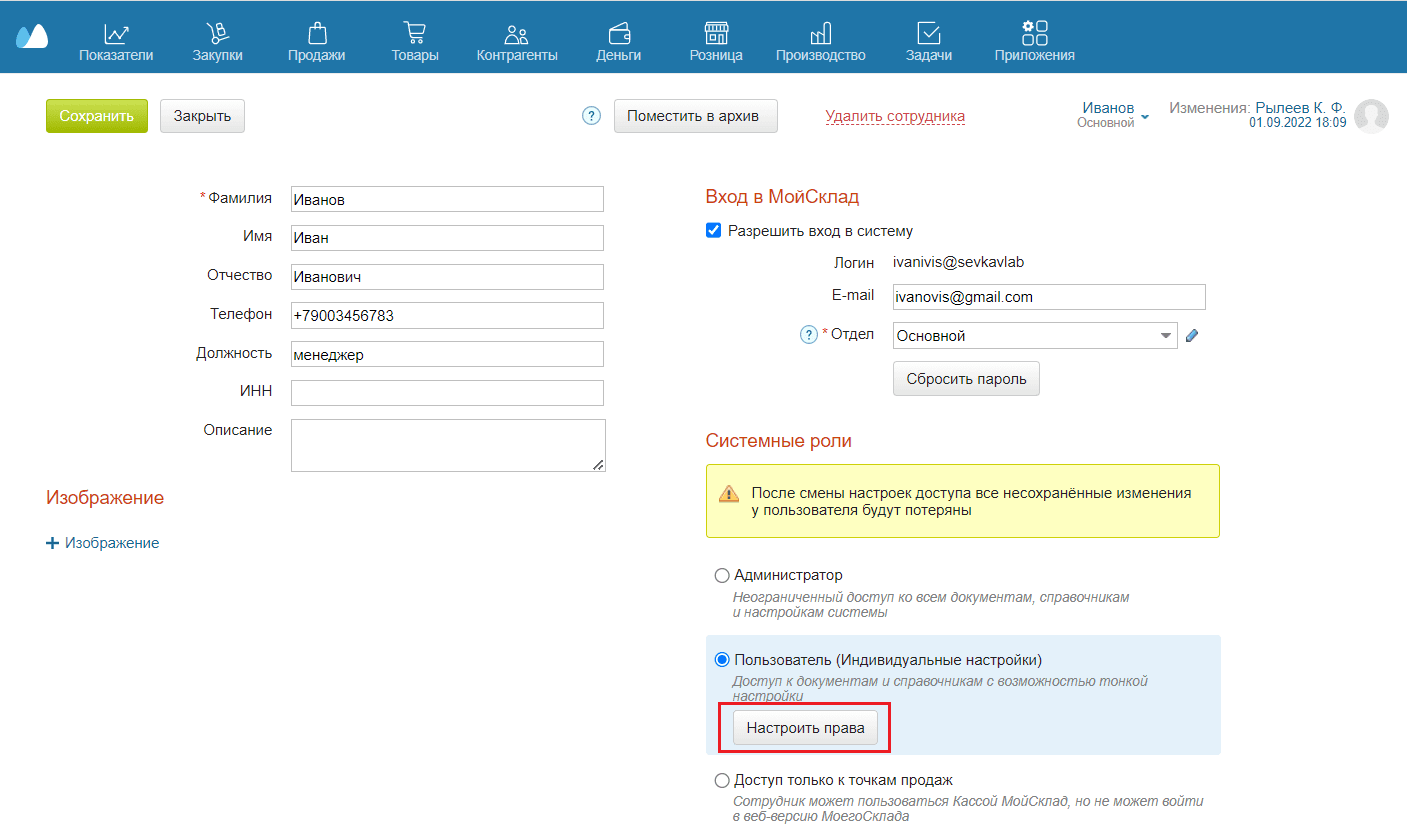Open the Иванов account dropdown menu
1407x839 pixels.
tap(1144, 116)
